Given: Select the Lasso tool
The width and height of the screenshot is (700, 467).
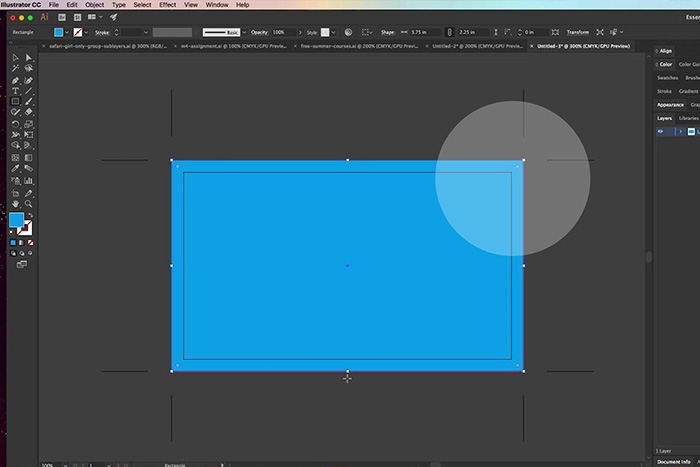Looking at the screenshot, I should [x=29, y=68].
